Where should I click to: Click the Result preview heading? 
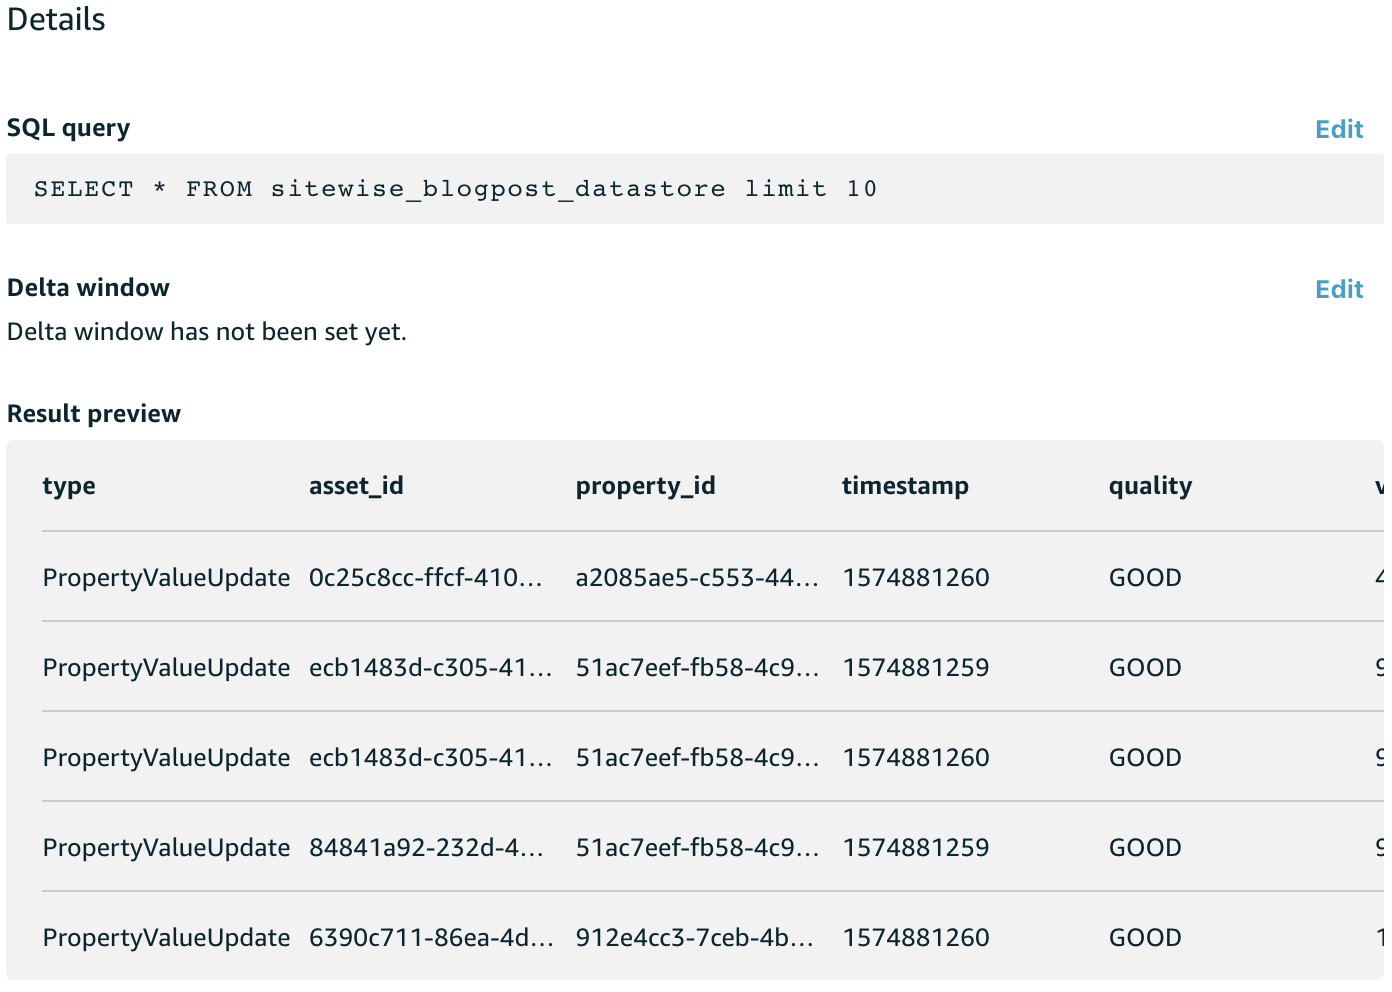(x=94, y=414)
